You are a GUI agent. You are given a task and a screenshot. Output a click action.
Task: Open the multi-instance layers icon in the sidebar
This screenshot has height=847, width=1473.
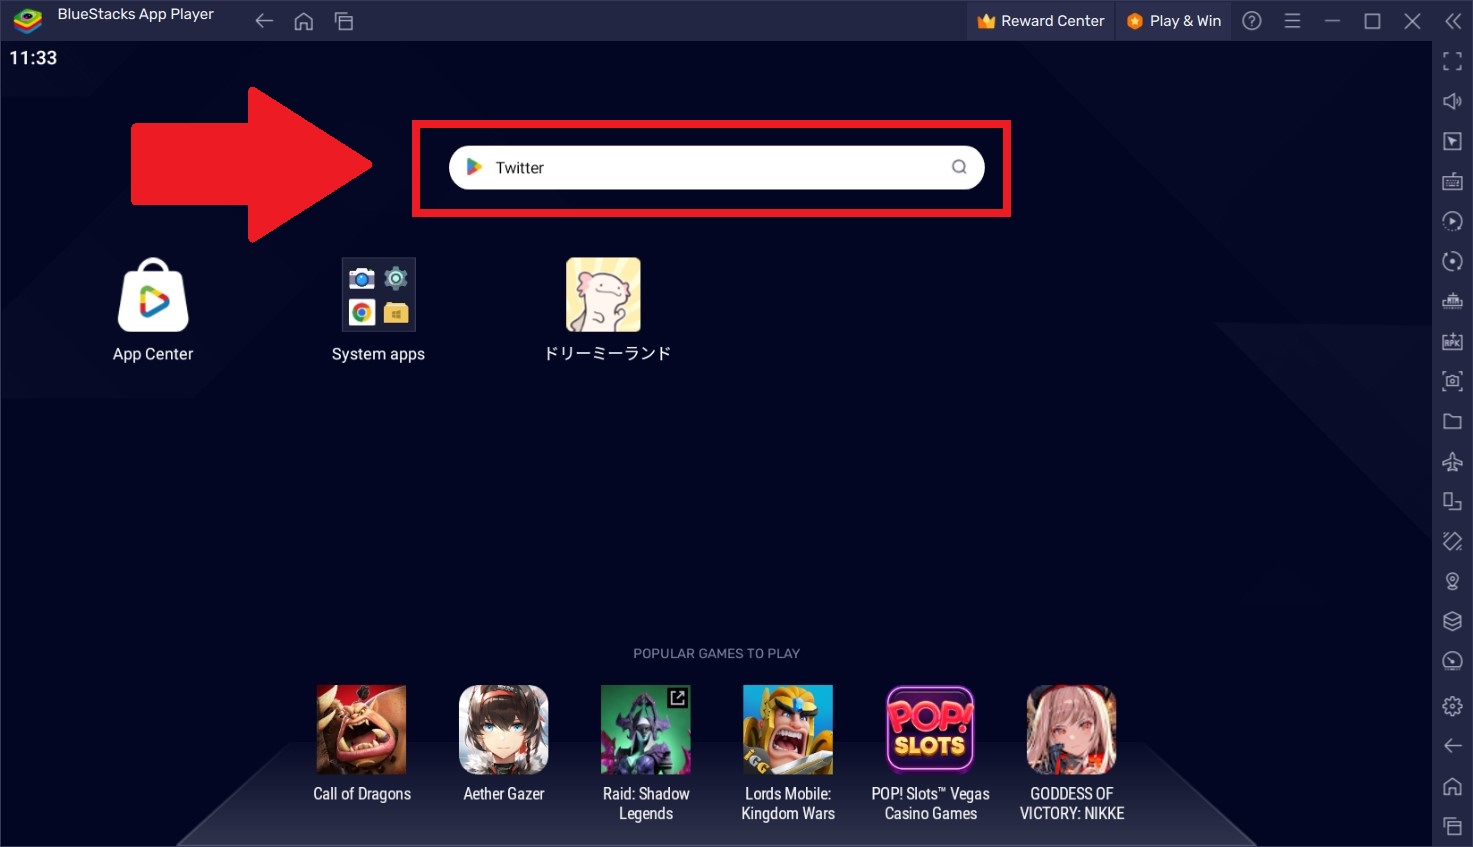(1453, 621)
